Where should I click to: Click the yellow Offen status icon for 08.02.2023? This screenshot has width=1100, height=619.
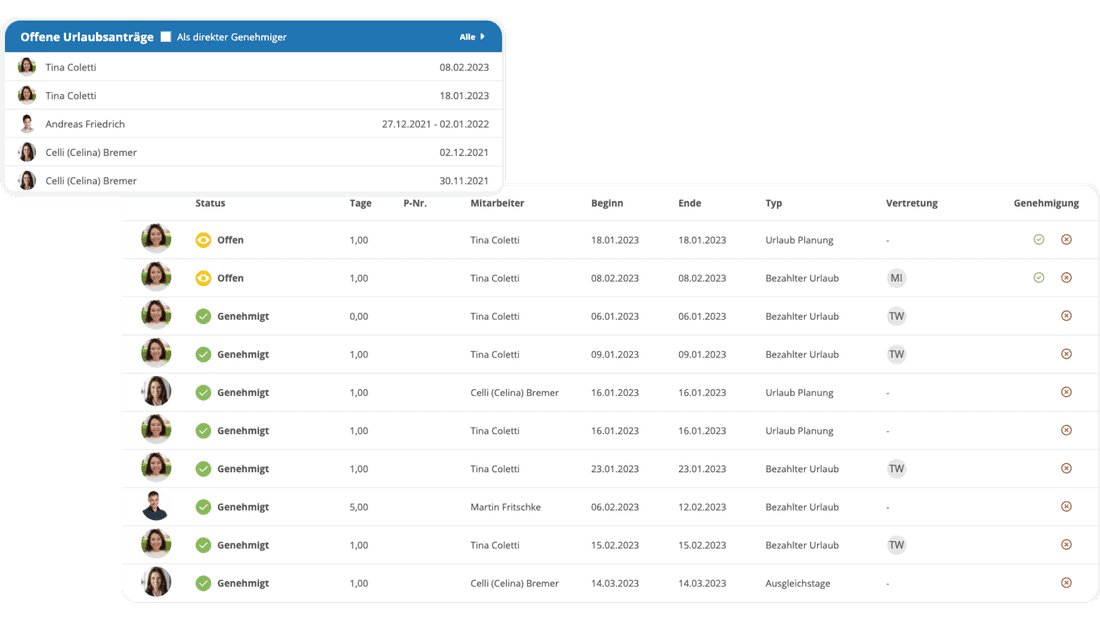[205, 277]
